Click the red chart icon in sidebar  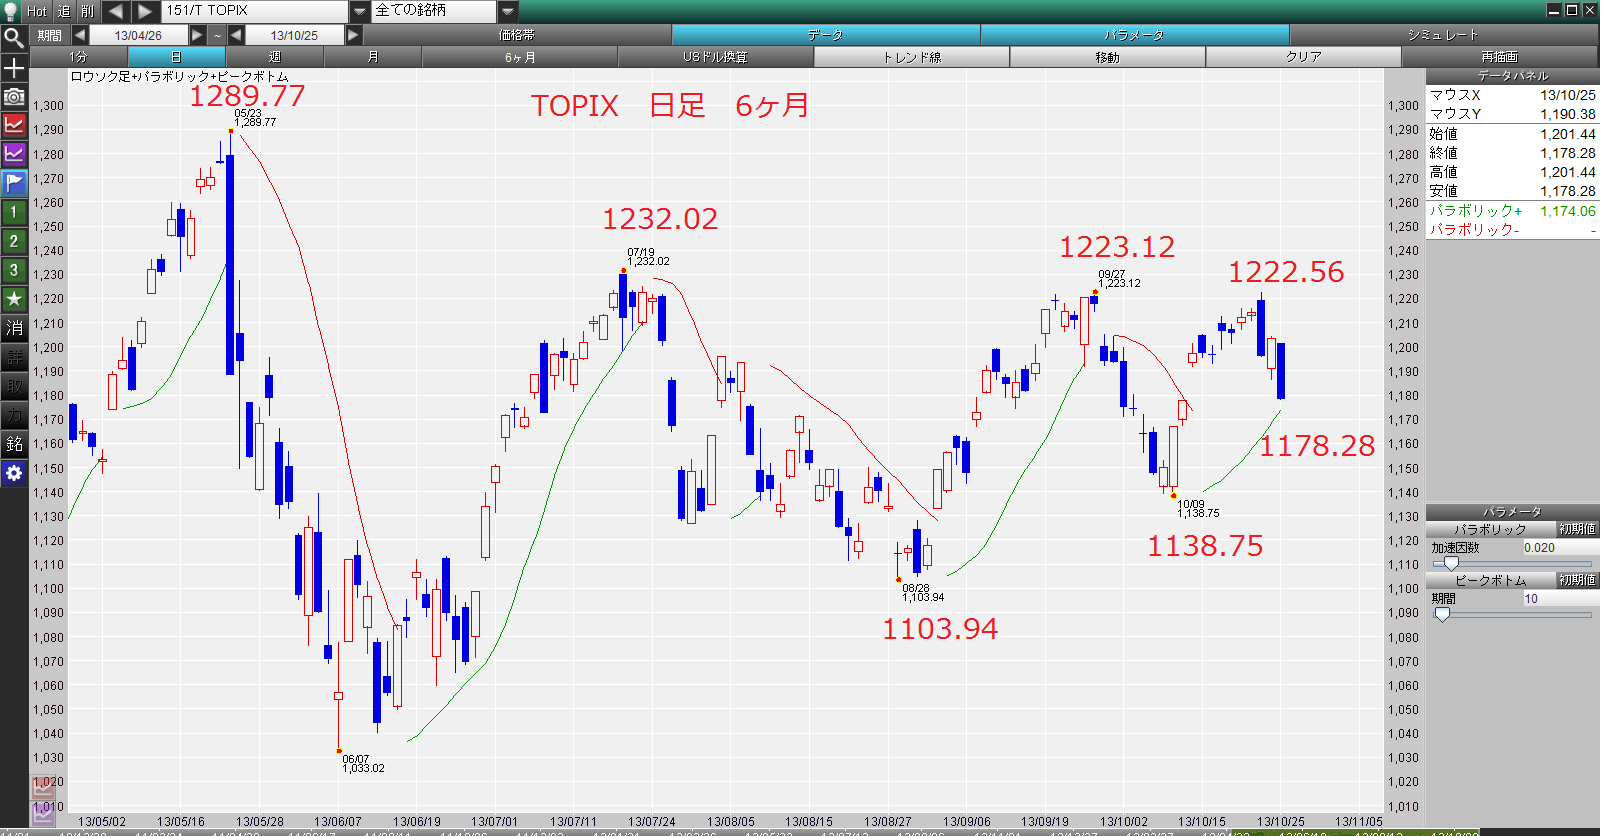coord(14,125)
